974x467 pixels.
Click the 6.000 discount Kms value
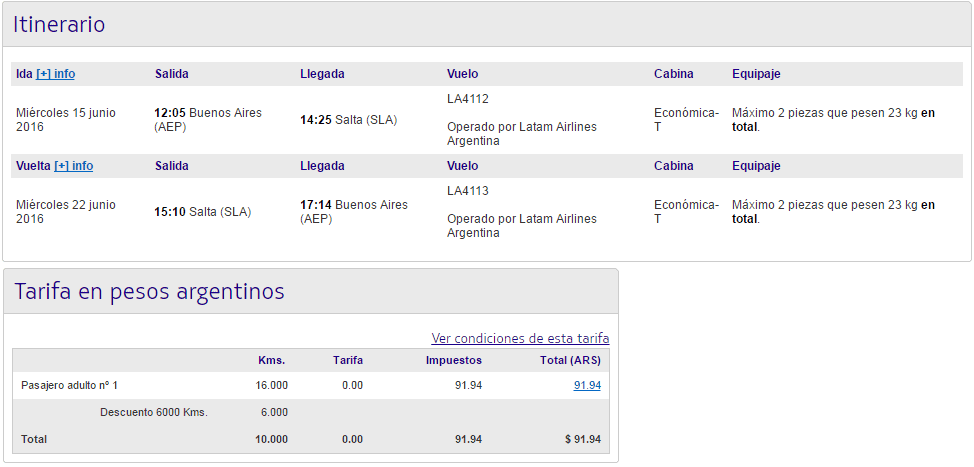tap(274, 412)
